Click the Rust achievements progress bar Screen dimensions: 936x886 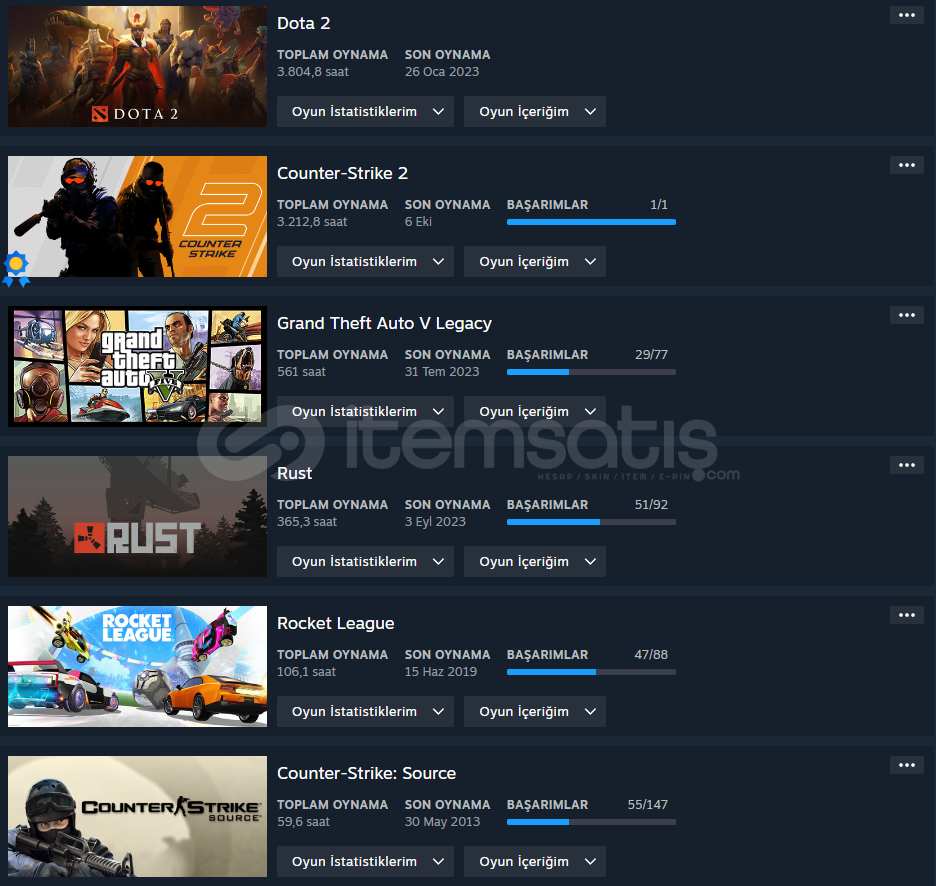tap(591, 522)
